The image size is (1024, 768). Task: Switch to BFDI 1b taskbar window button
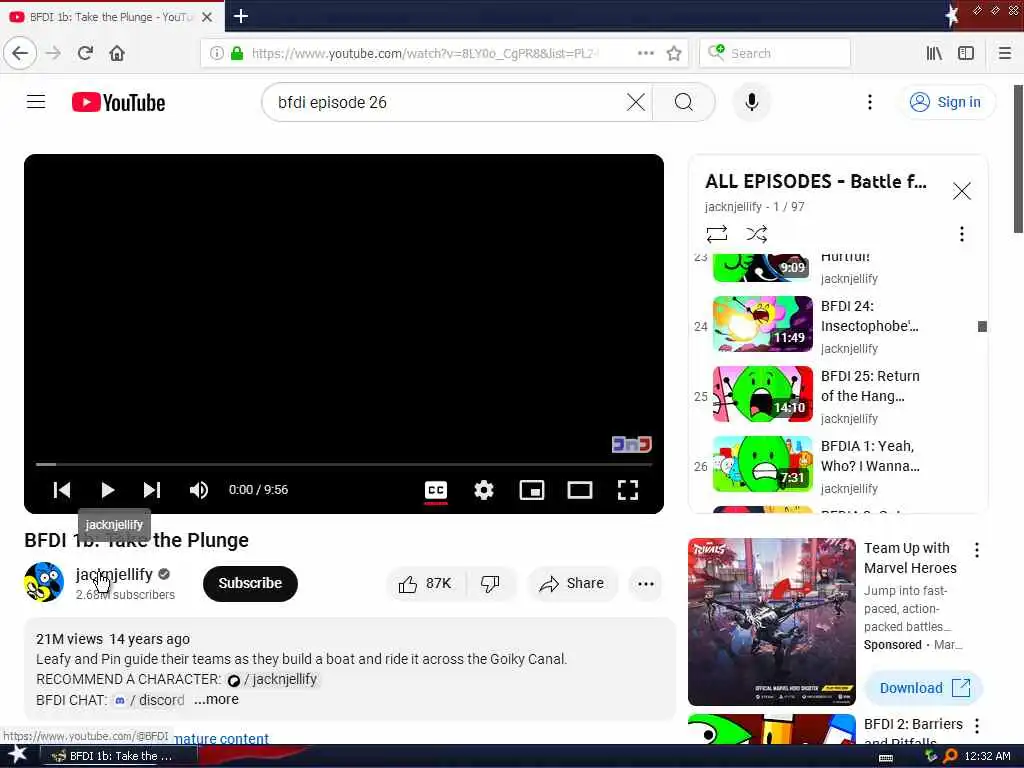(x=120, y=756)
